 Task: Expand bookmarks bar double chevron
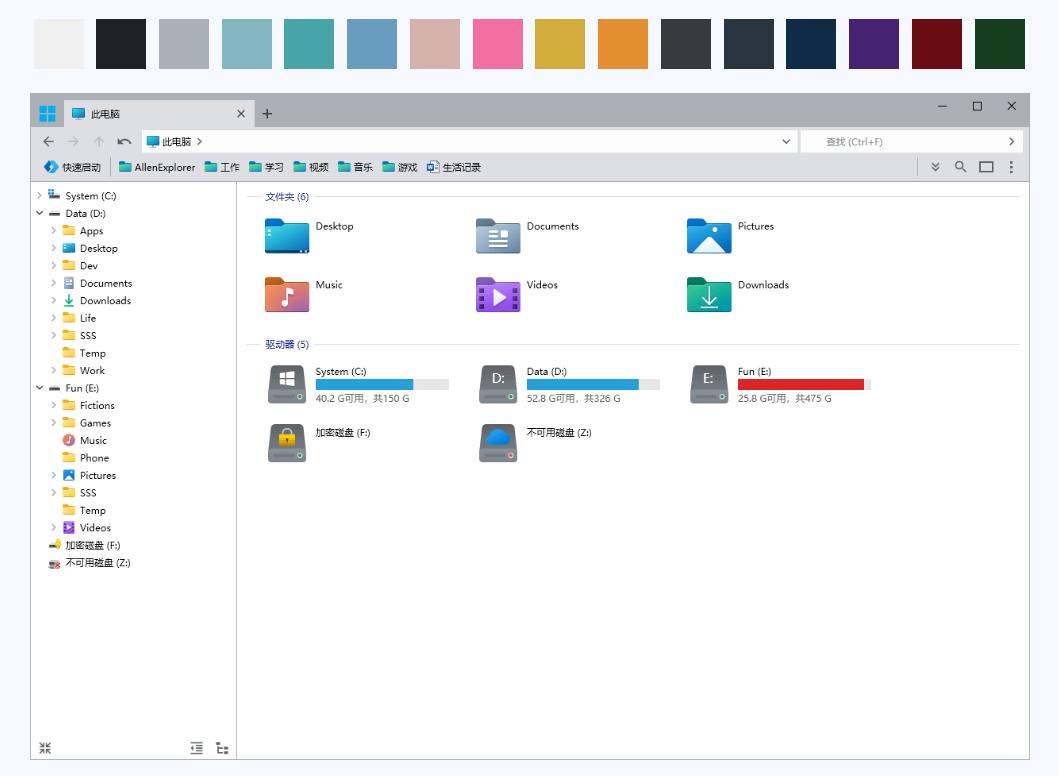pyautogui.click(x=935, y=167)
